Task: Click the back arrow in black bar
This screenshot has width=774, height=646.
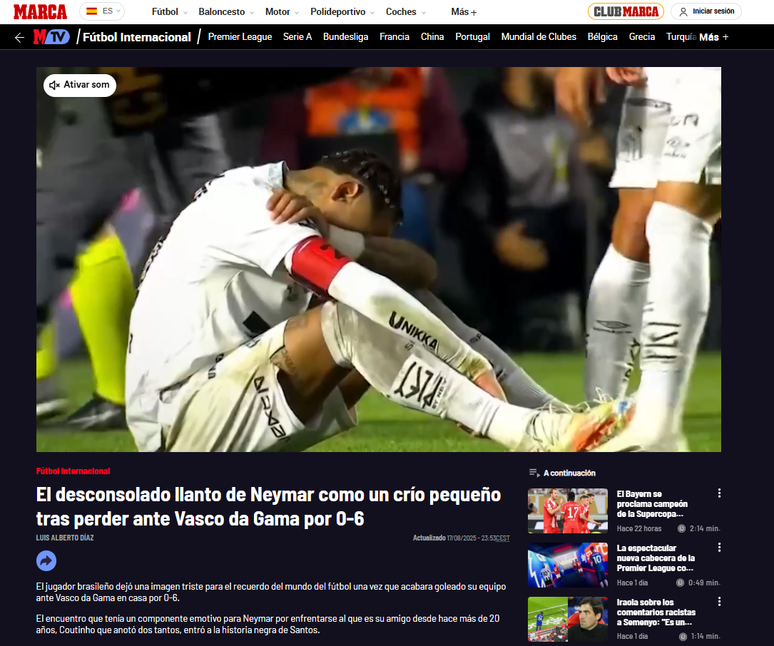Action: (19, 38)
